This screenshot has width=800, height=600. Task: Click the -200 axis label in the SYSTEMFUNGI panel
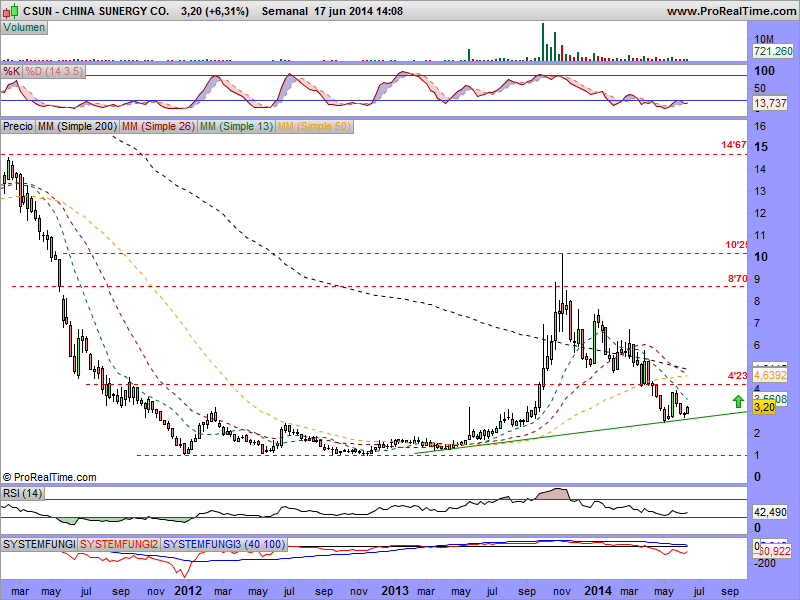pyautogui.click(x=764, y=563)
